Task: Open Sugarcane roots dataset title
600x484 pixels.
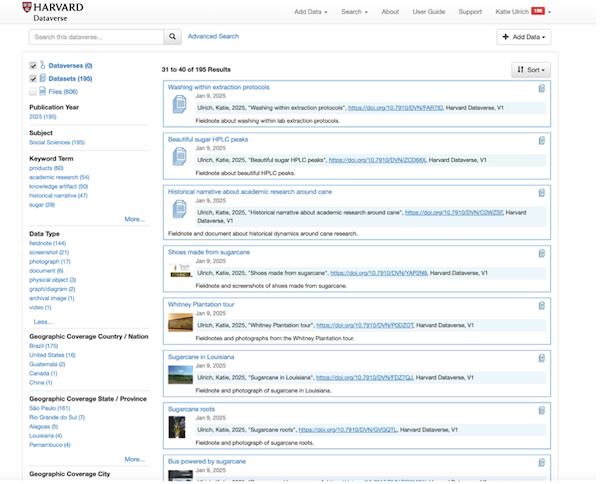Action: tap(191, 409)
